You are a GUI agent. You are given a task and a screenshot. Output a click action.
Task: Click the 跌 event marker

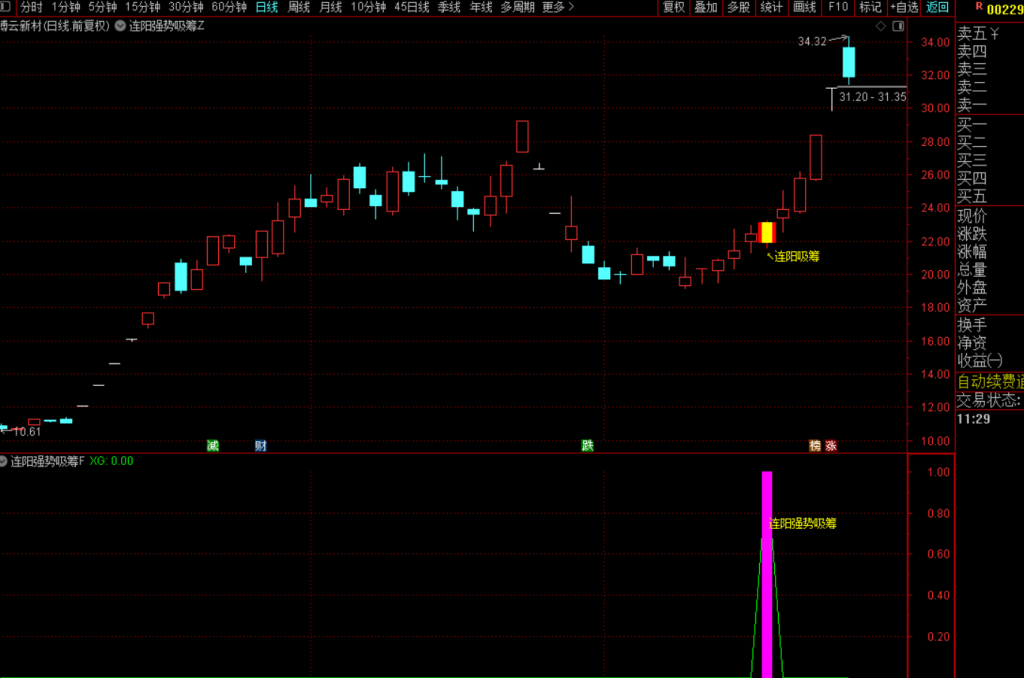coord(588,445)
